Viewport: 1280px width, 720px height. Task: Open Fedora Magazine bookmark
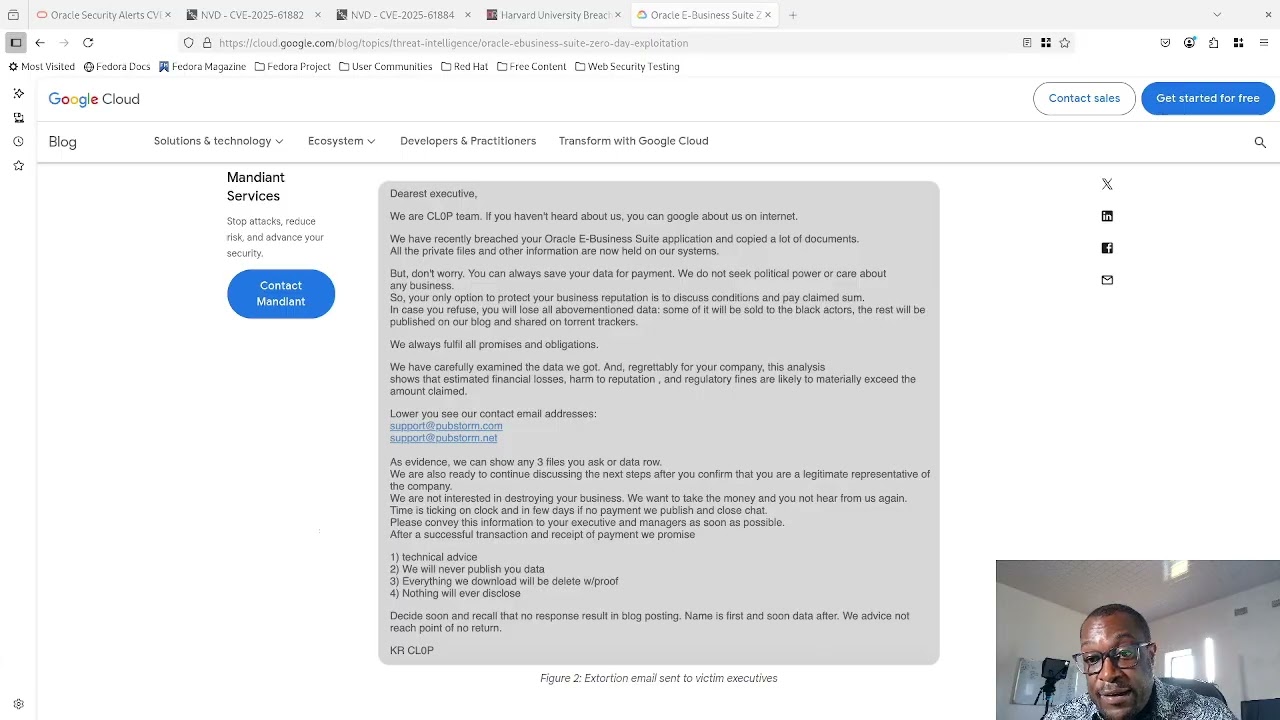click(203, 67)
